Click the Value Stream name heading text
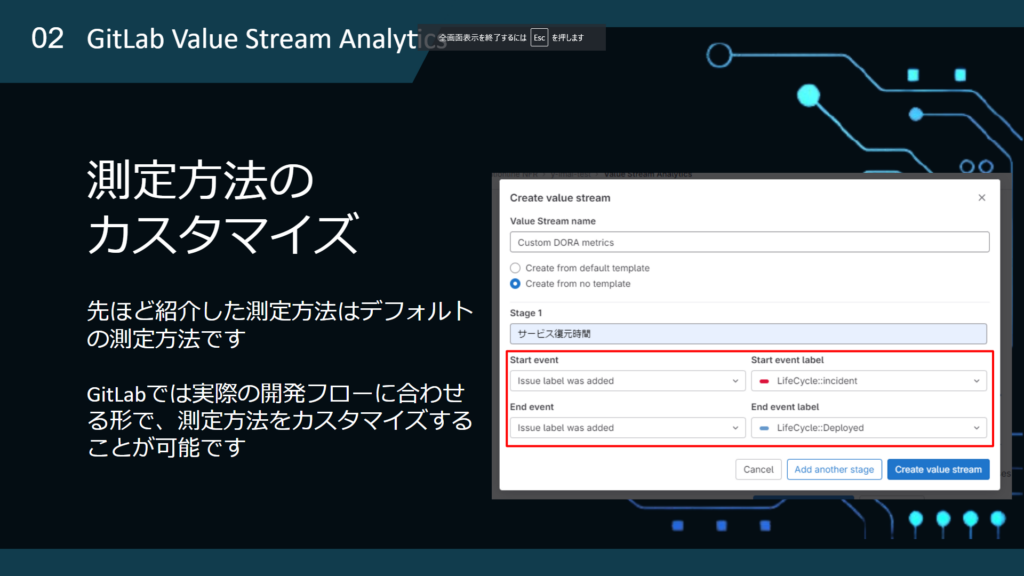 [x=552, y=221]
